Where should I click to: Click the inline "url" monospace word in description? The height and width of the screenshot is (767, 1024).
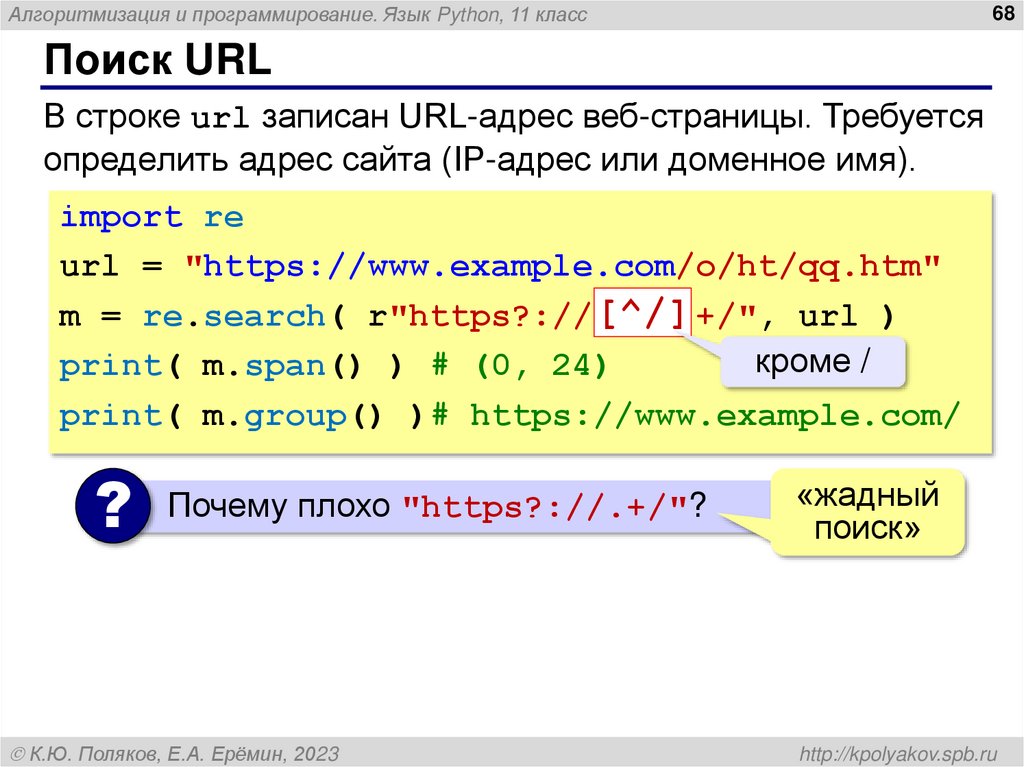(x=219, y=119)
